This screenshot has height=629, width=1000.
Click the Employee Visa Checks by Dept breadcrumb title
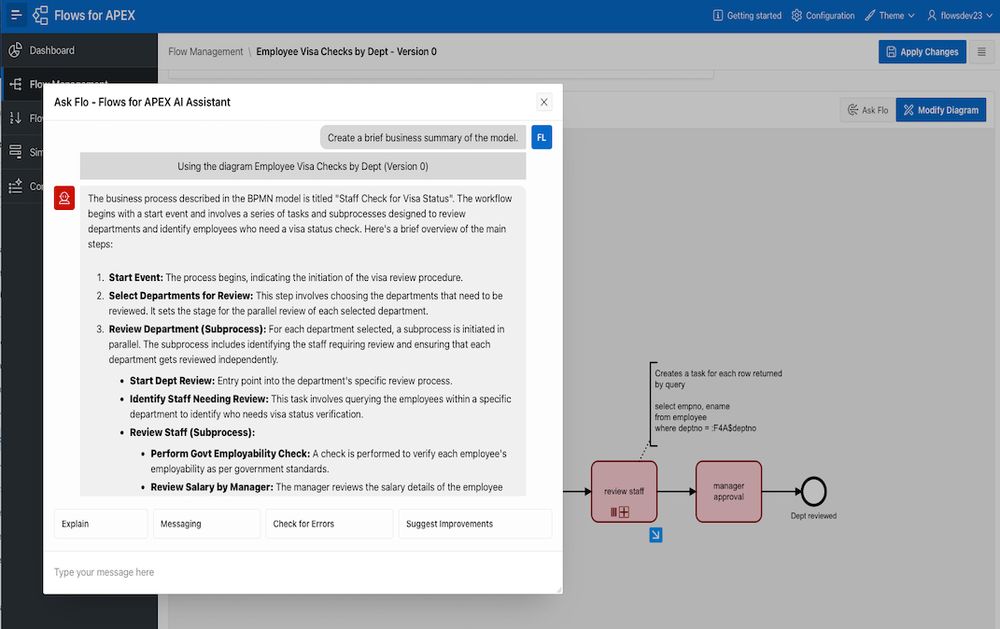(346, 52)
